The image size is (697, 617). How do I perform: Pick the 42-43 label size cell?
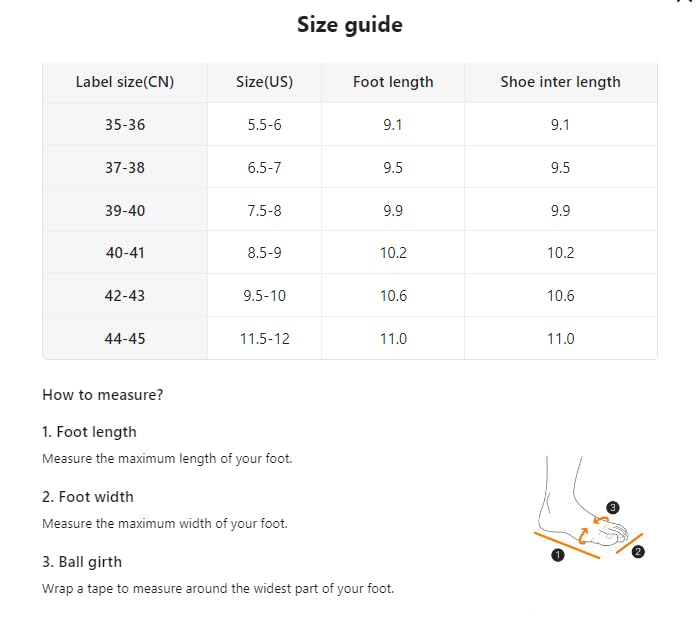point(125,296)
